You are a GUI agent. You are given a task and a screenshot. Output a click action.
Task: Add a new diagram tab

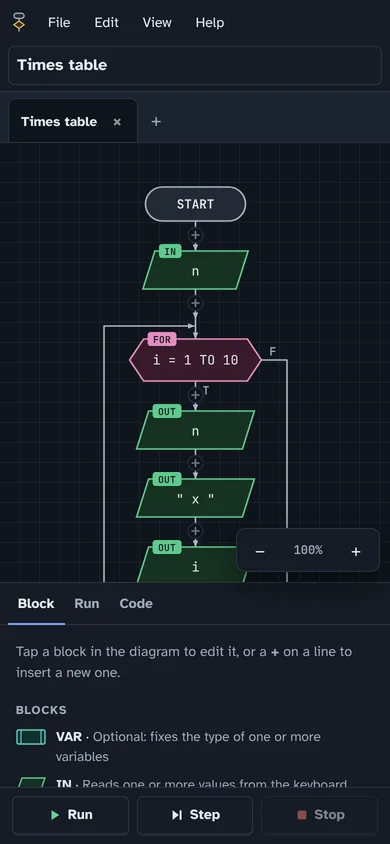156,122
